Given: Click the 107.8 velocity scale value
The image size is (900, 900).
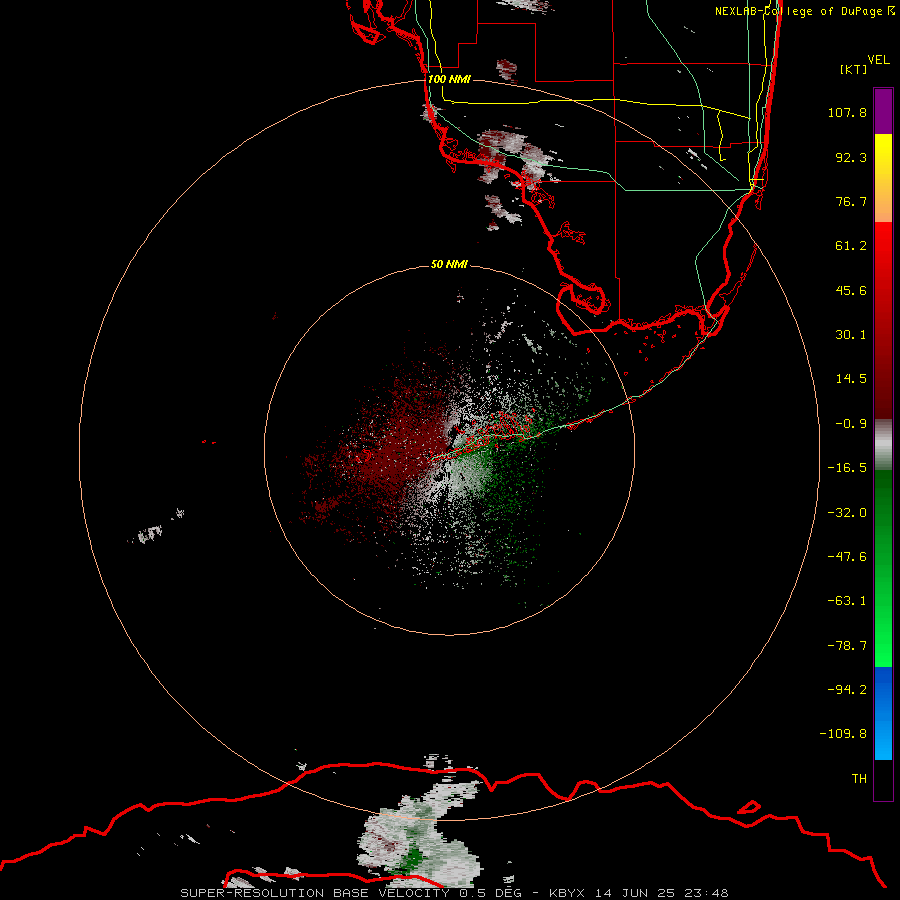Looking at the screenshot, I should click(x=847, y=112).
